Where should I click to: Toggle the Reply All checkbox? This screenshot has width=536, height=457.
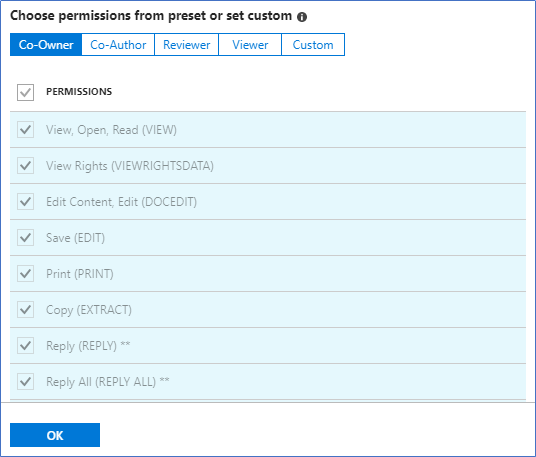(26, 381)
